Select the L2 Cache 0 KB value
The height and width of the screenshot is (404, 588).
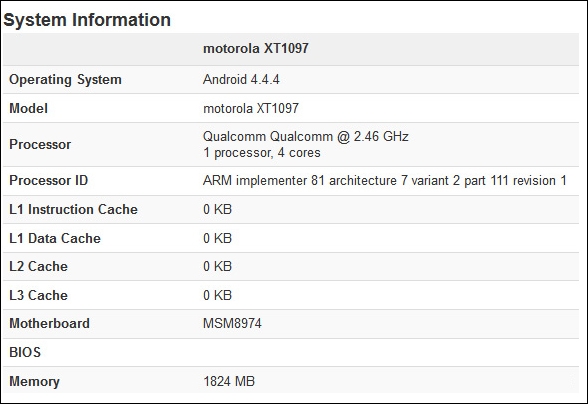tap(218, 266)
